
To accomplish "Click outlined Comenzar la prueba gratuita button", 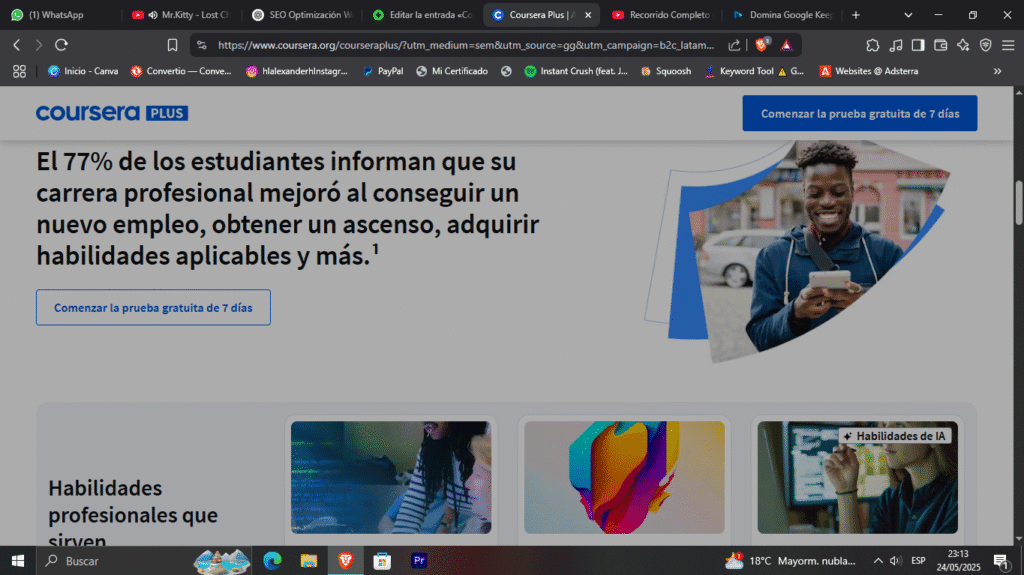I will point(153,308).
